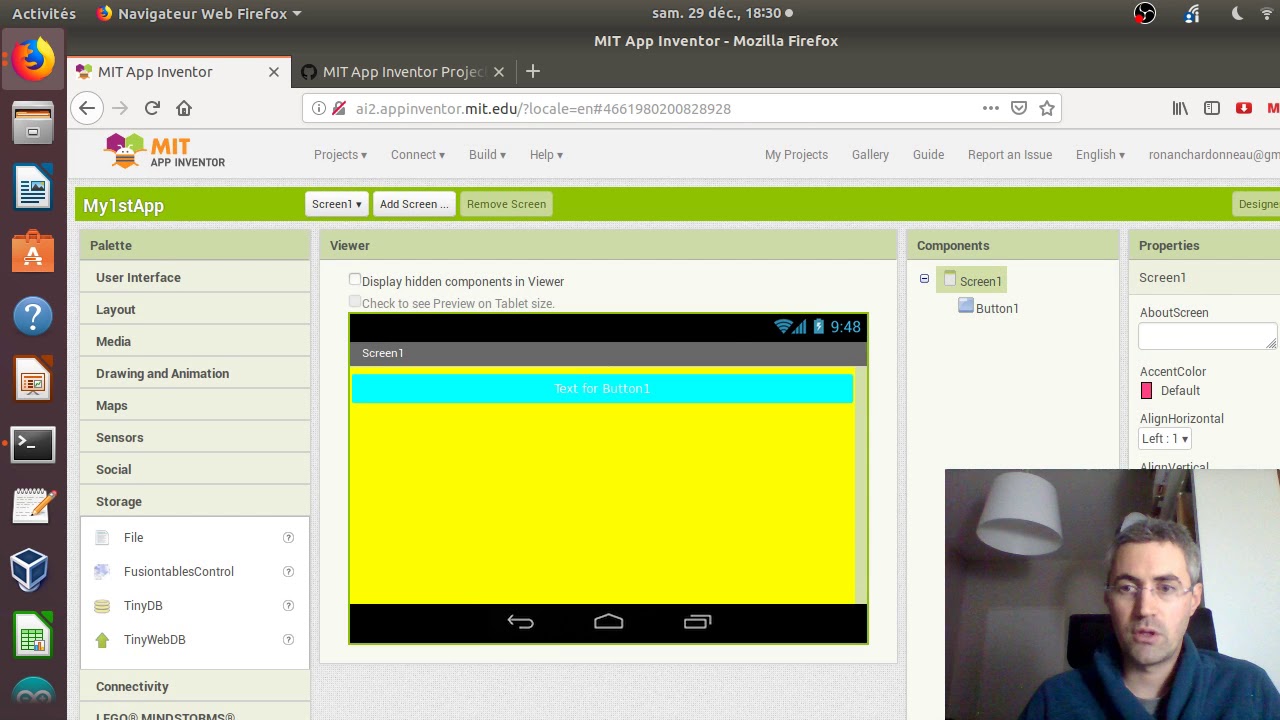
Task: Open Activités overview in top bar
Action: coord(44,13)
